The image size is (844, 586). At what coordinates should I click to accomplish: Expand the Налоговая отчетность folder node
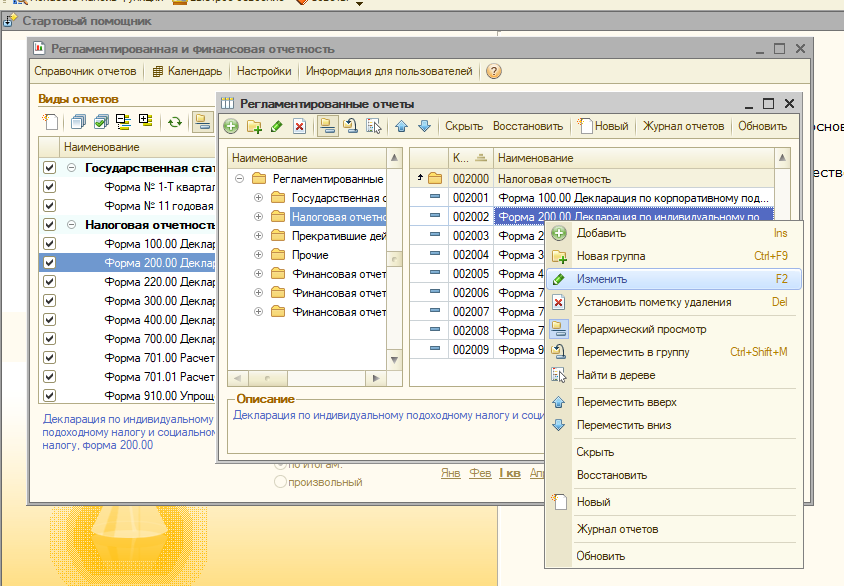coord(258,216)
